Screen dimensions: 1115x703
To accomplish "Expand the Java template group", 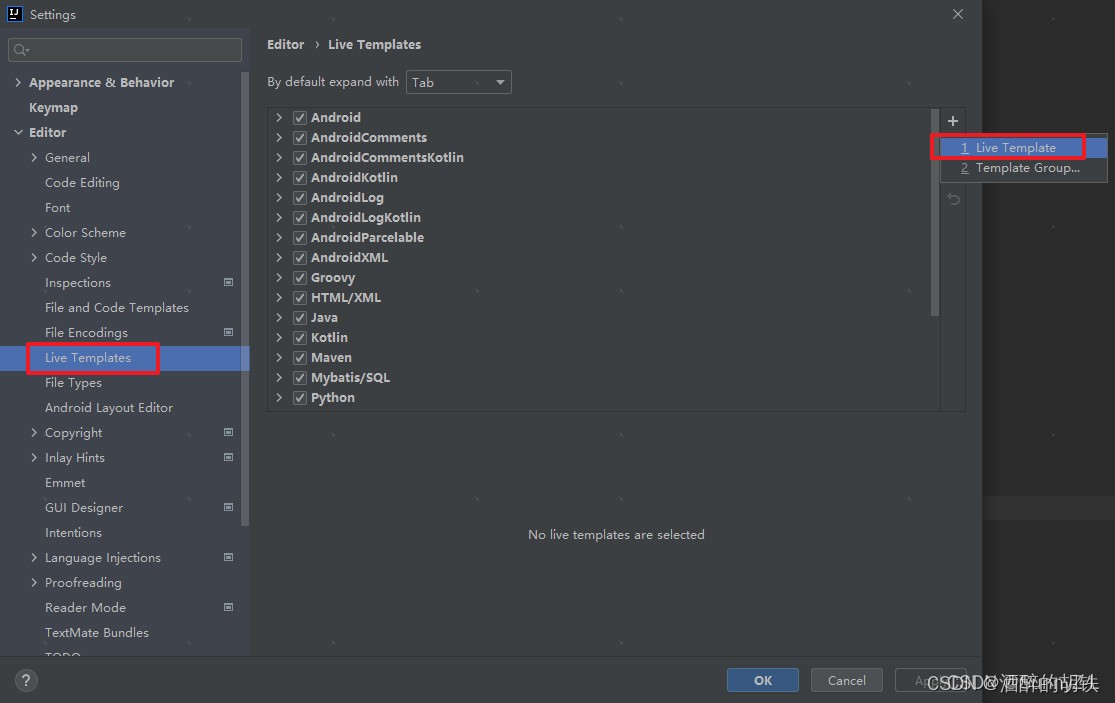I will coord(279,318).
